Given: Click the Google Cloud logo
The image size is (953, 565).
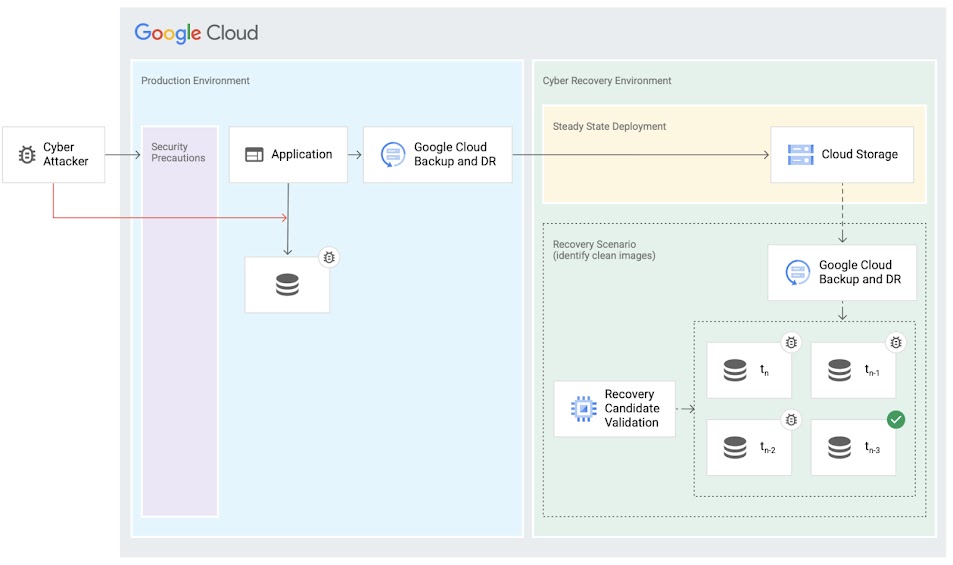Looking at the screenshot, I should (x=196, y=33).
